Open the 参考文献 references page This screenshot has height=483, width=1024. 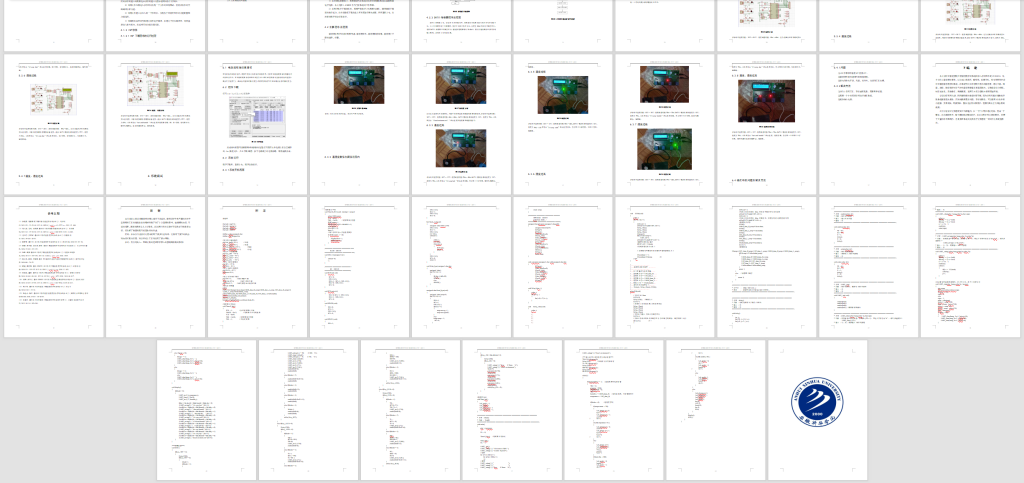click(x=52, y=266)
